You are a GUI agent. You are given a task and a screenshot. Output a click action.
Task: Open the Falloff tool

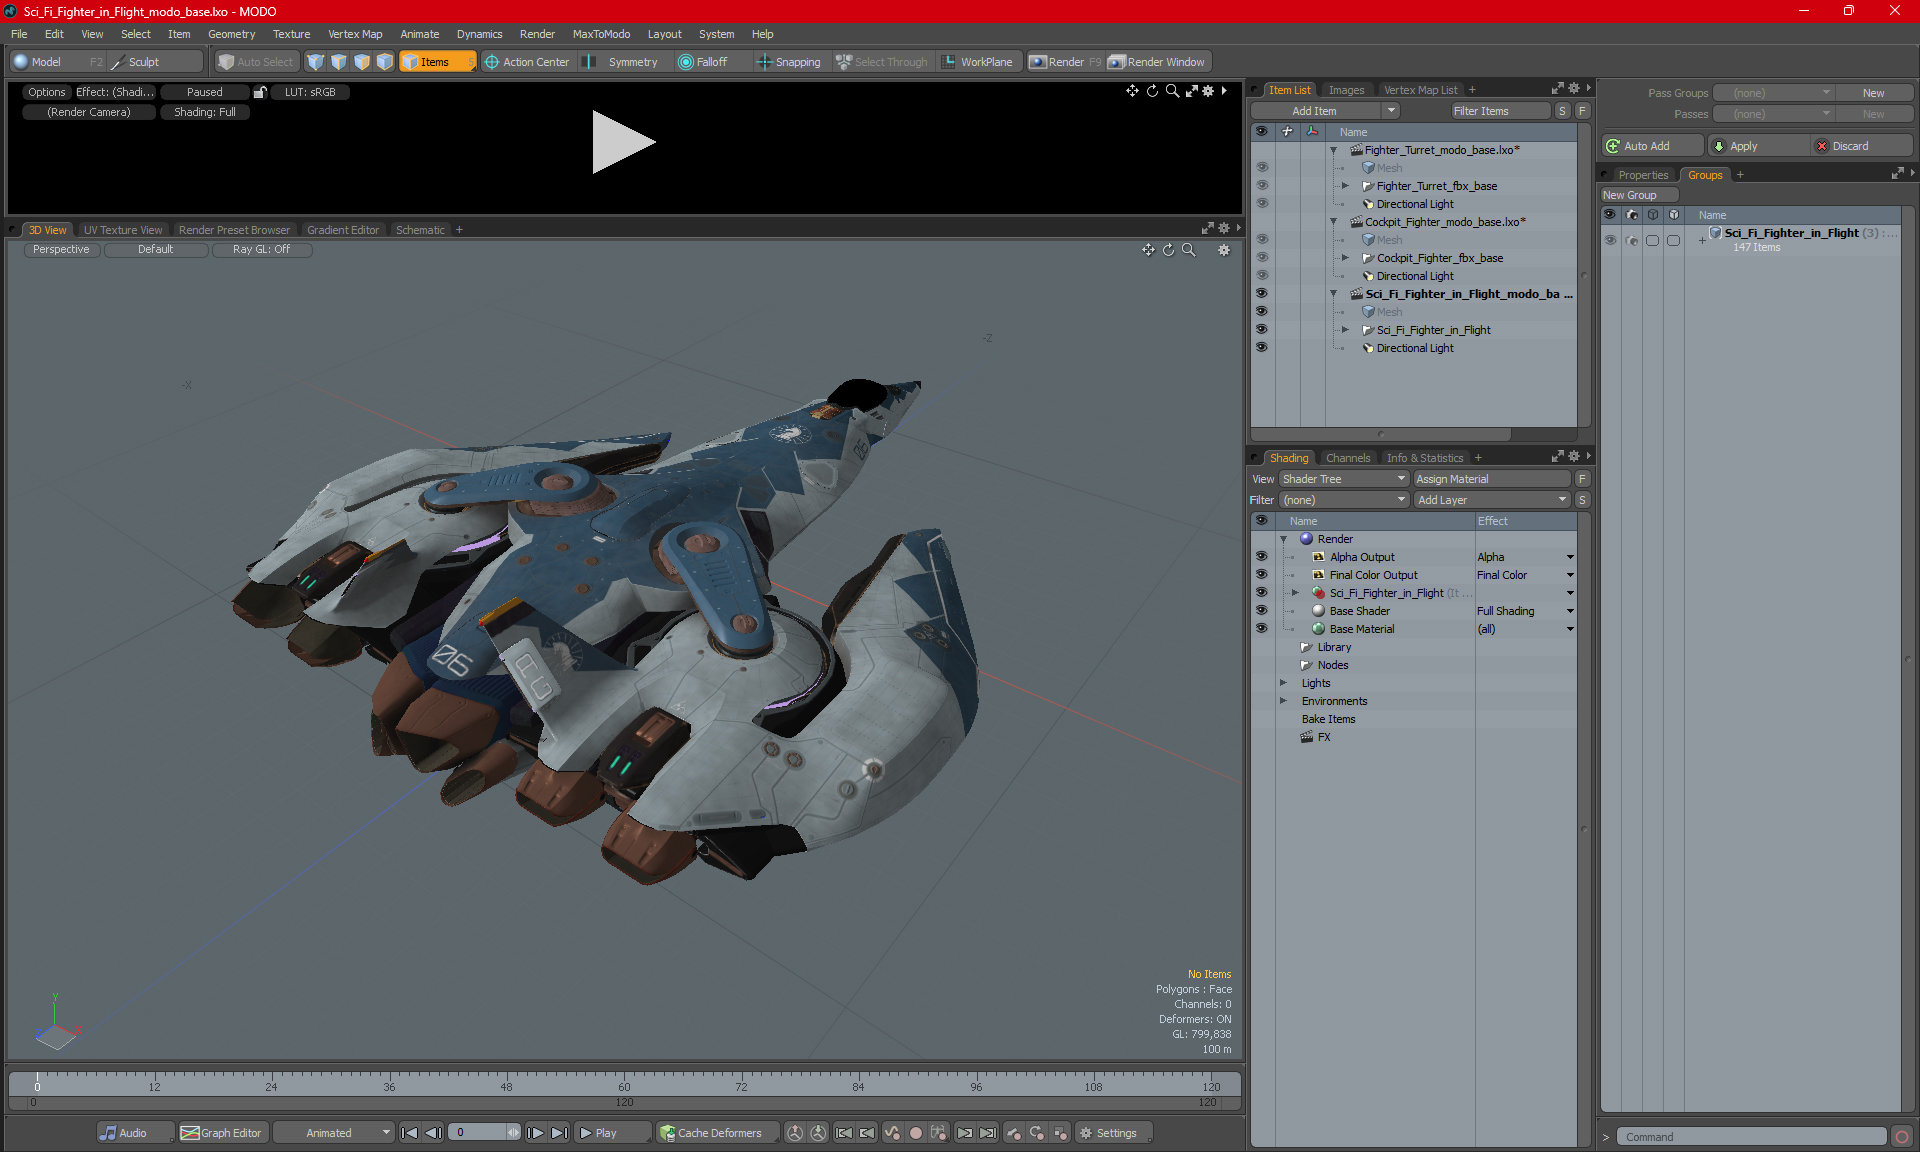point(703,62)
